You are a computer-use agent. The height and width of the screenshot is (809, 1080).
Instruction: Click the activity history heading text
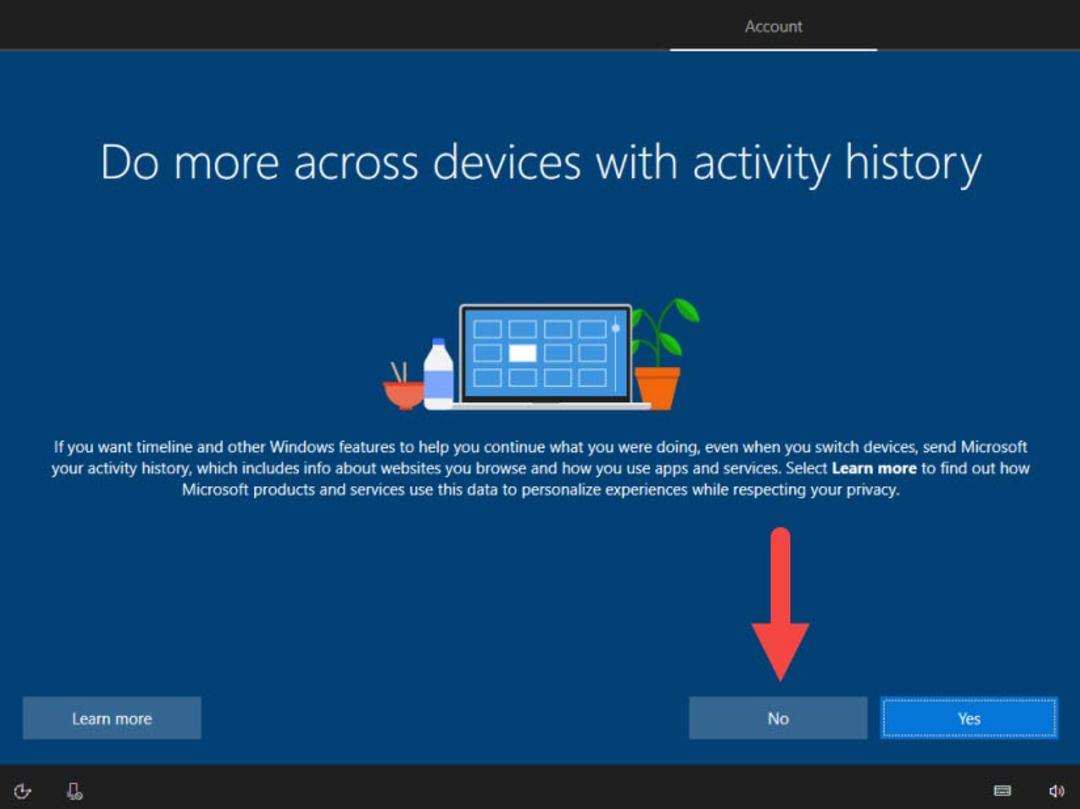[541, 162]
